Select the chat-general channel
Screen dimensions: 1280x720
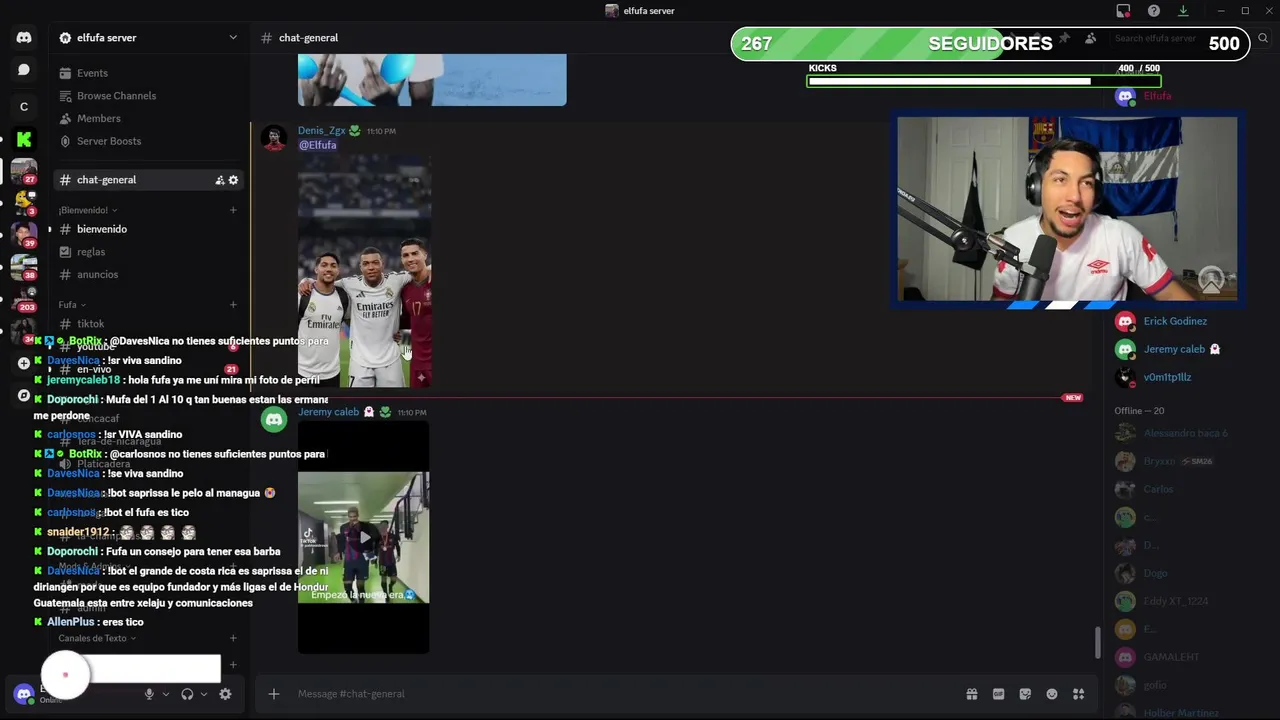click(x=150, y=180)
